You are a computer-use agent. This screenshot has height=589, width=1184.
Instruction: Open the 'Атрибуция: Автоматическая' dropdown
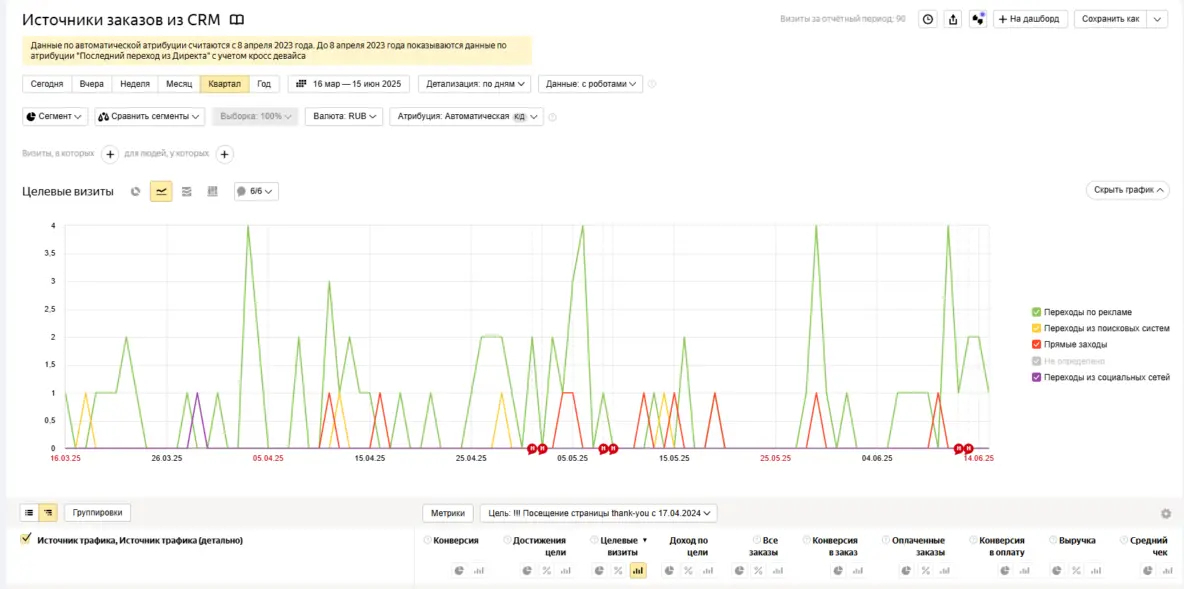(x=466, y=116)
